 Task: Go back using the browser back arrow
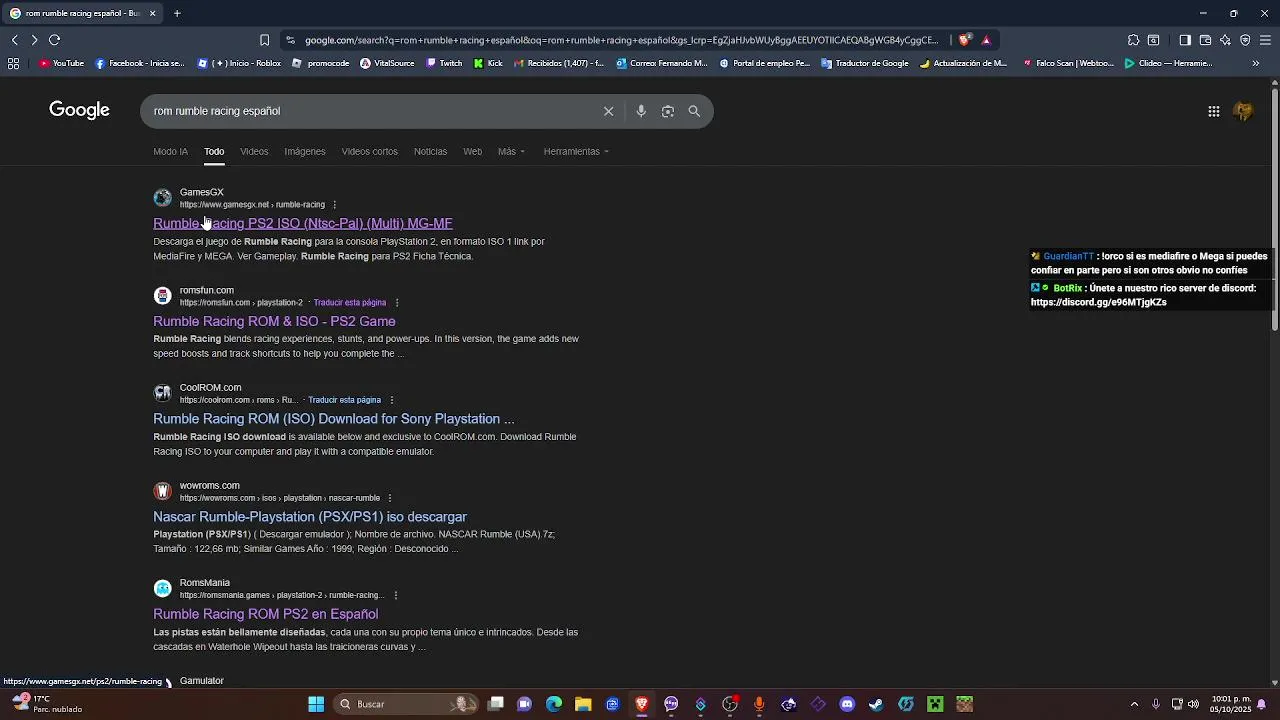15,40
